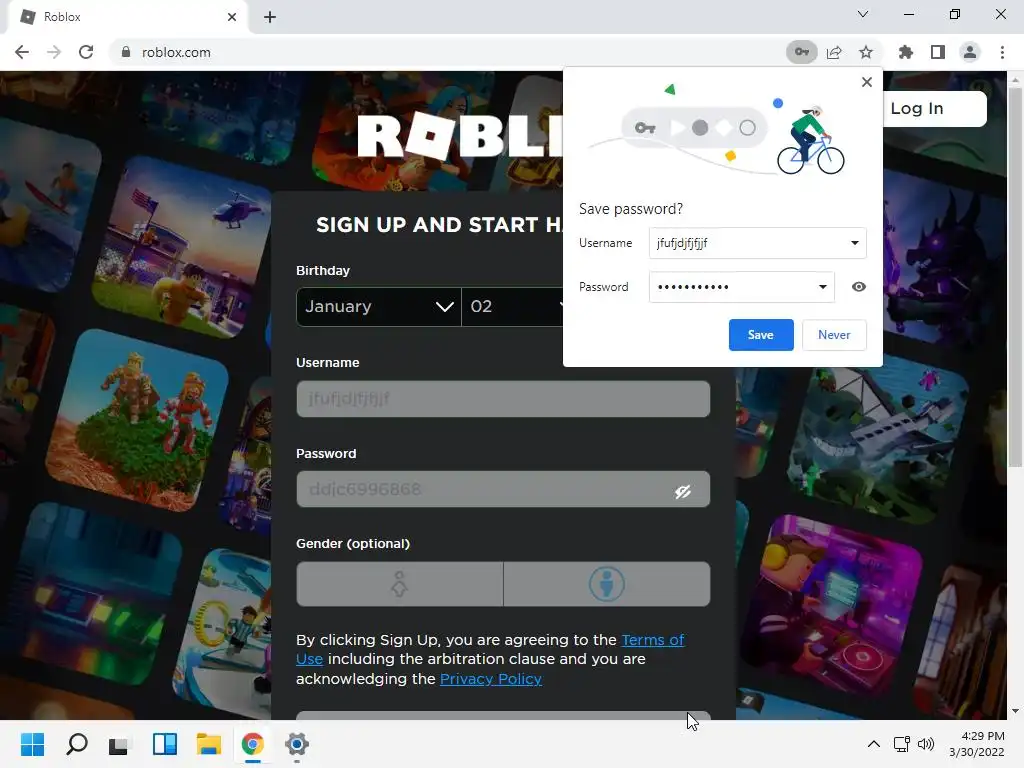The height and width of the screenshot is (768, 1024).
Task: Show saved password with eye icon
Action: pyautogui.click(x=859, y=287)
